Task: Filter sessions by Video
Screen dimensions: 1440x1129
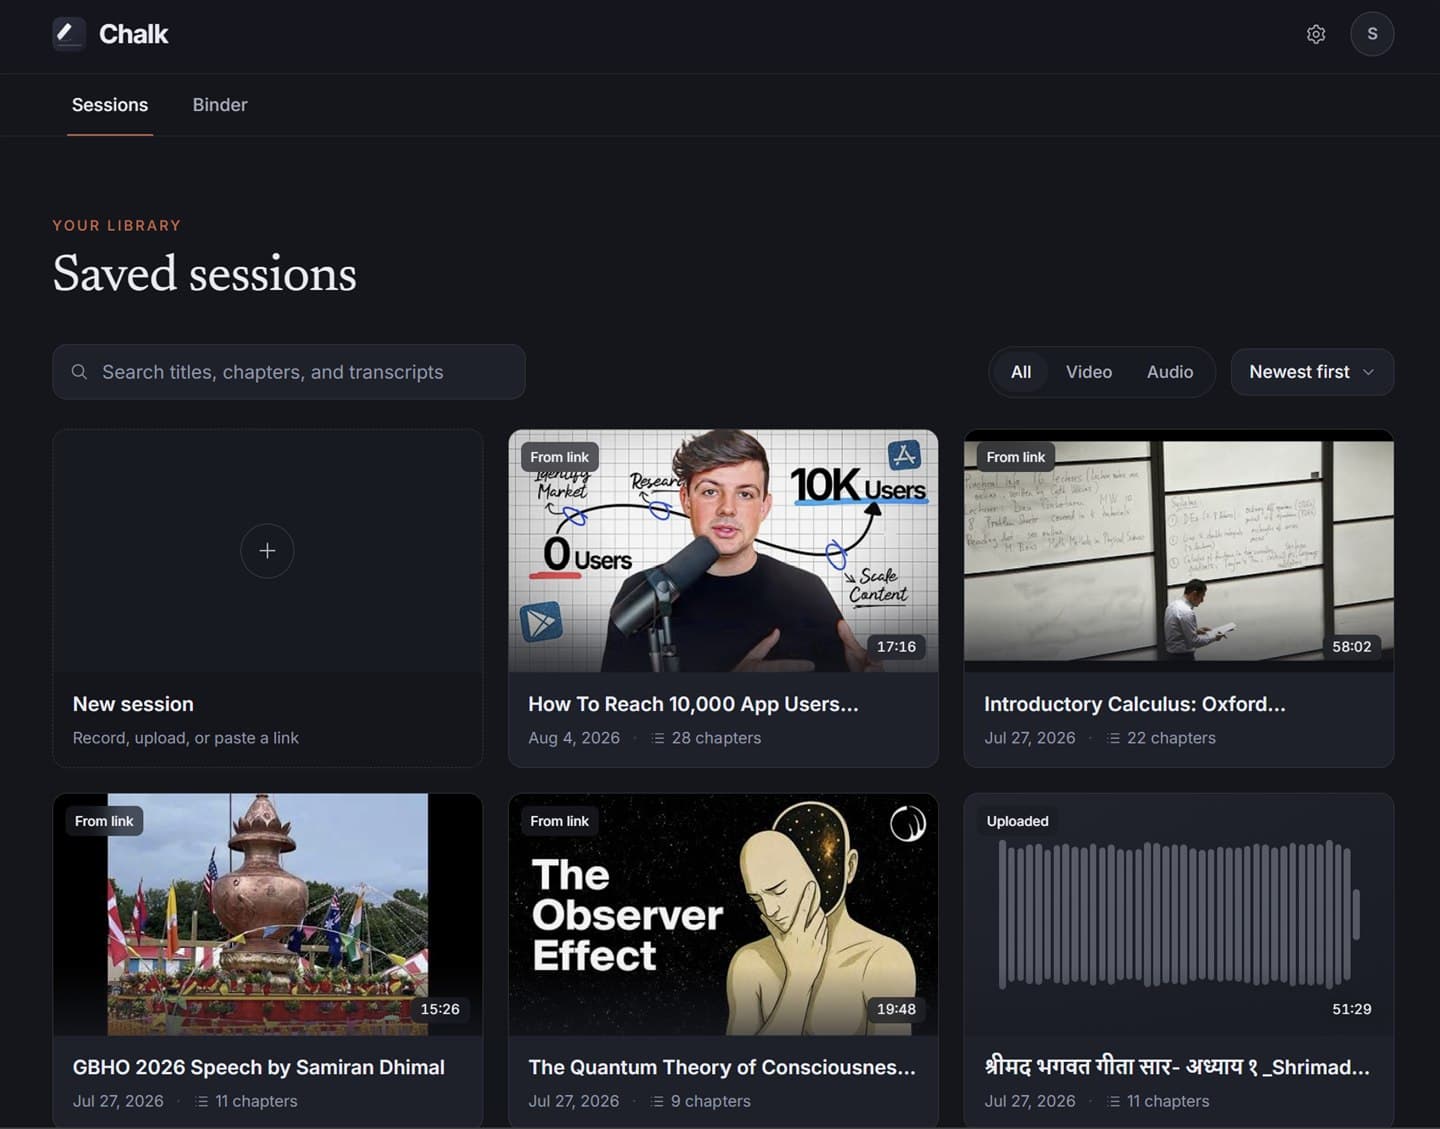Action: (1089, 372)
